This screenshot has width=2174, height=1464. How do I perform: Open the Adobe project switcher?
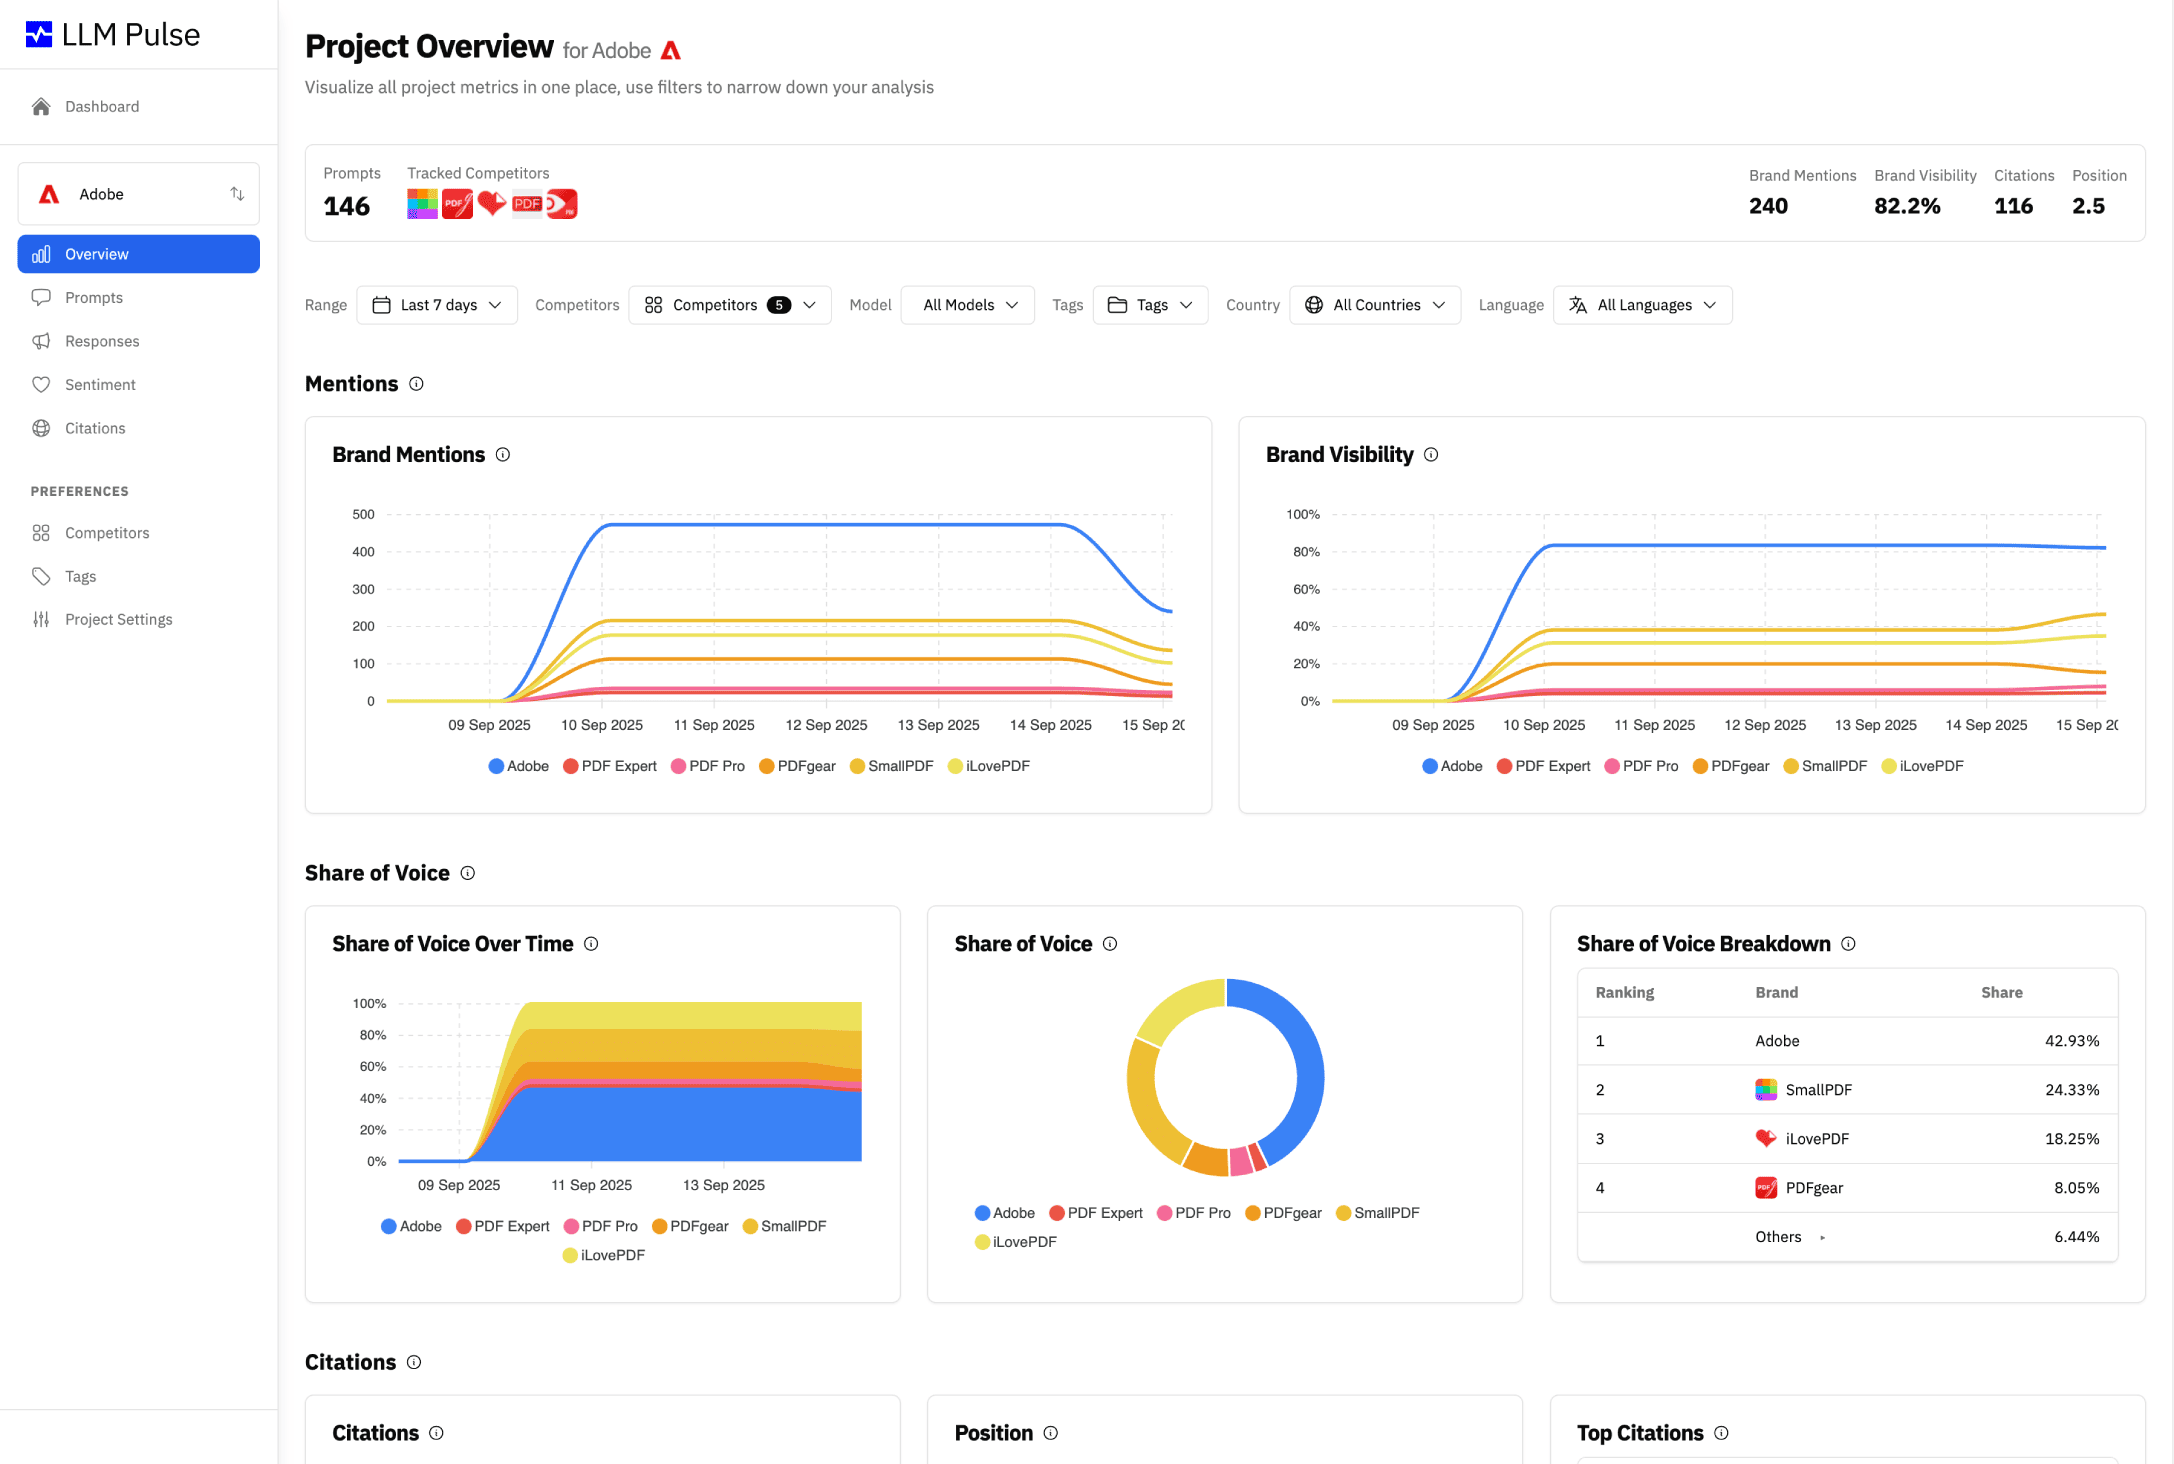click(138, 194)
